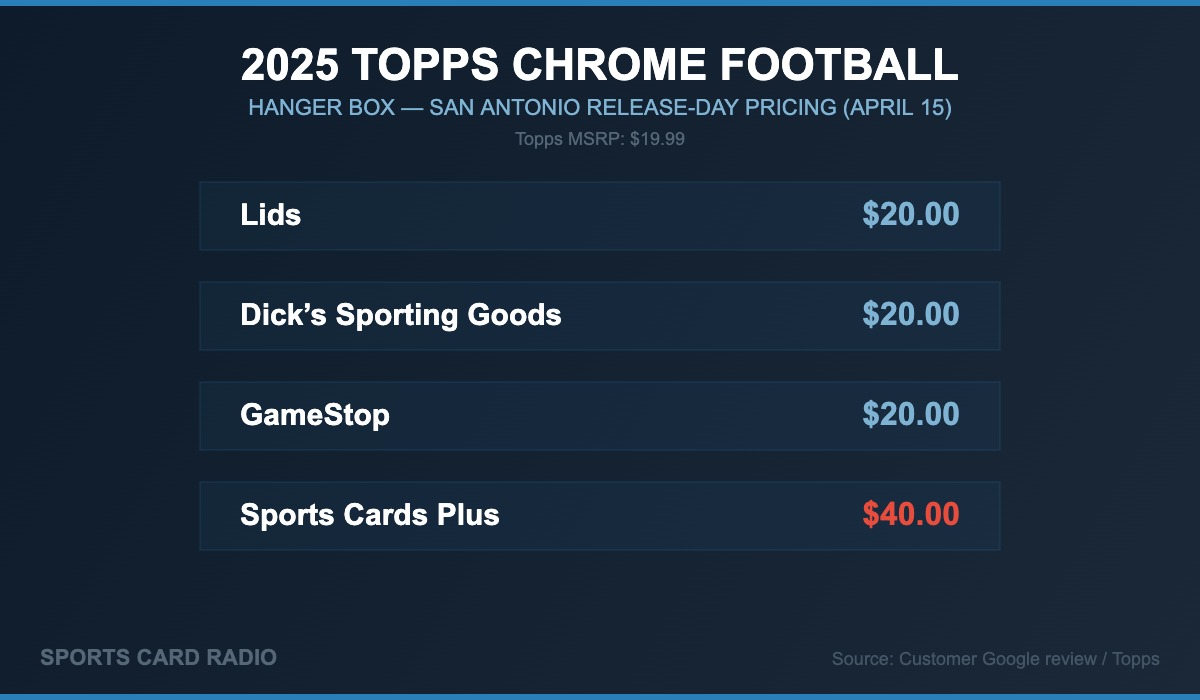
Task: Click the "2025 Topps Chrome Football" headline
Action: (x=600, y=65)
